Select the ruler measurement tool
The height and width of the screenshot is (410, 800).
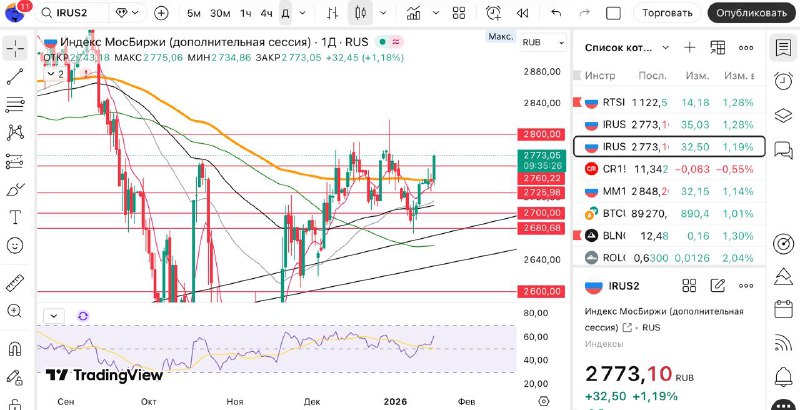pyautogui.click(x=15, y=283)
